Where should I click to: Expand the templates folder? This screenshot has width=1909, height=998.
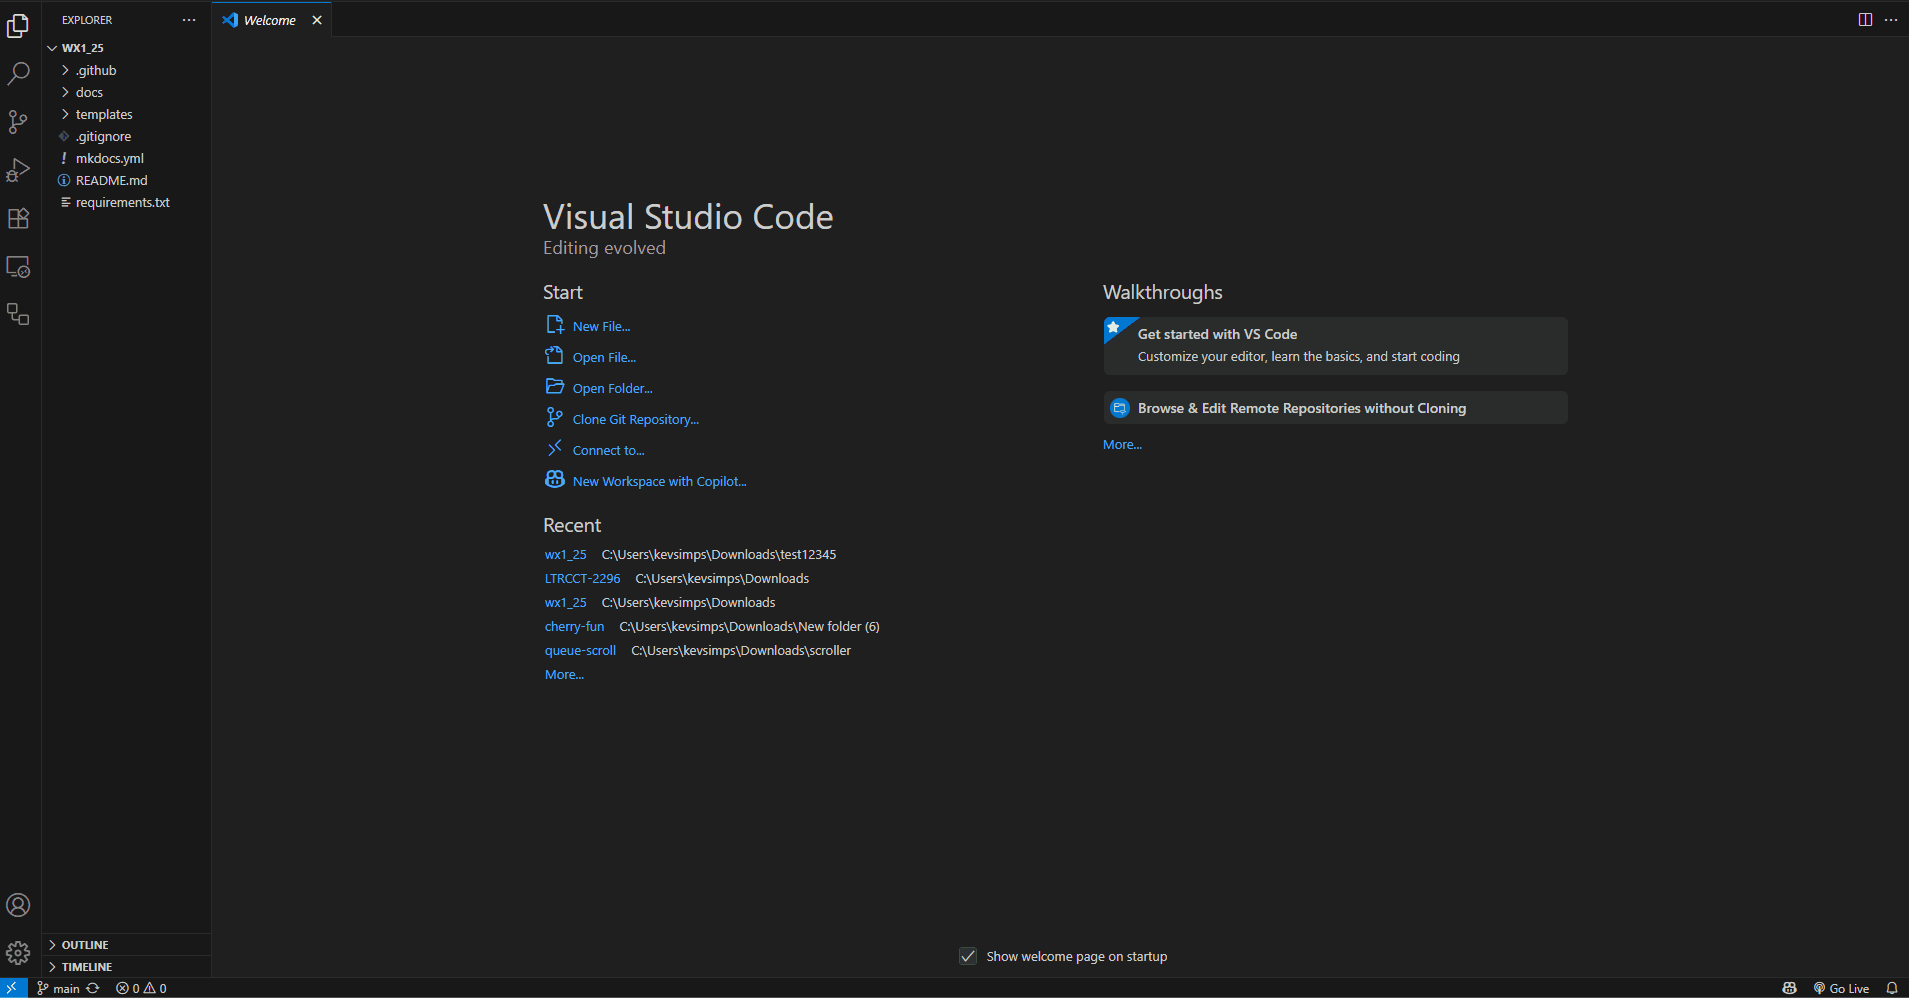pos(103,114)
